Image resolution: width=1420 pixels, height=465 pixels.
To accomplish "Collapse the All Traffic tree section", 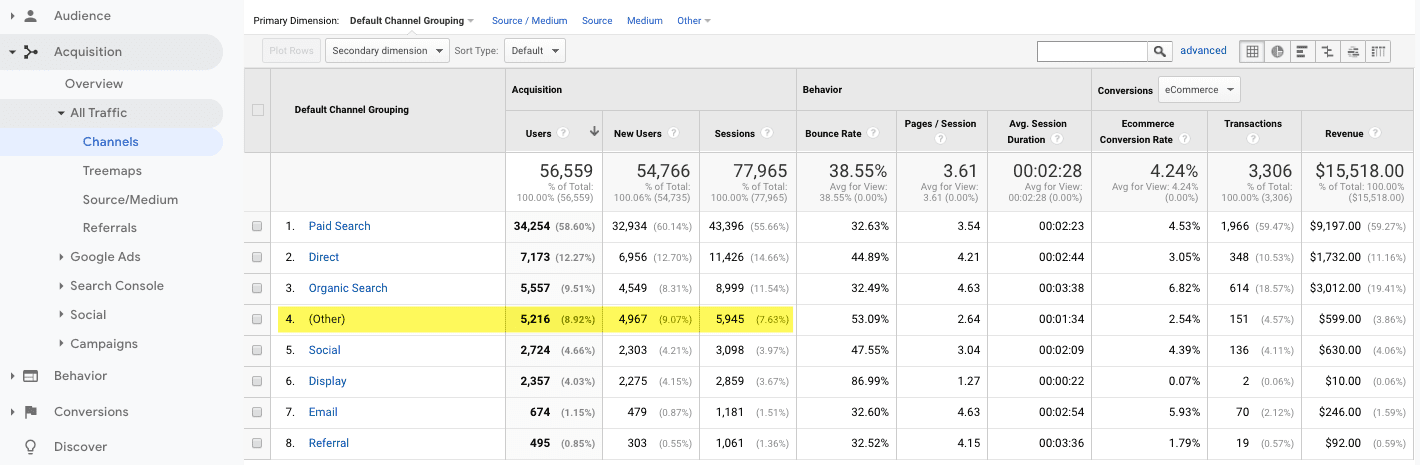I will (61, 113).
